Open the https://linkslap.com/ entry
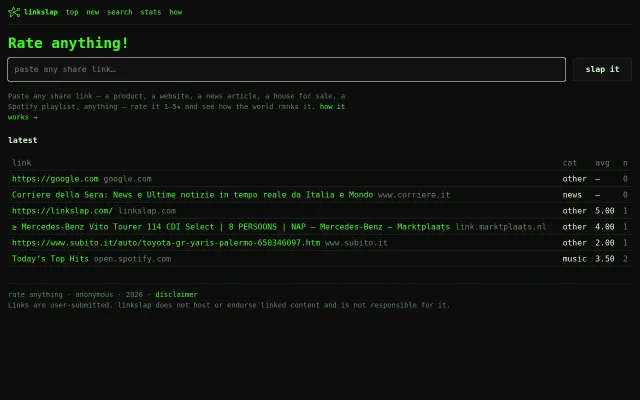The height and width of the screenshot is (400, 640). click(x=62, y=211)
